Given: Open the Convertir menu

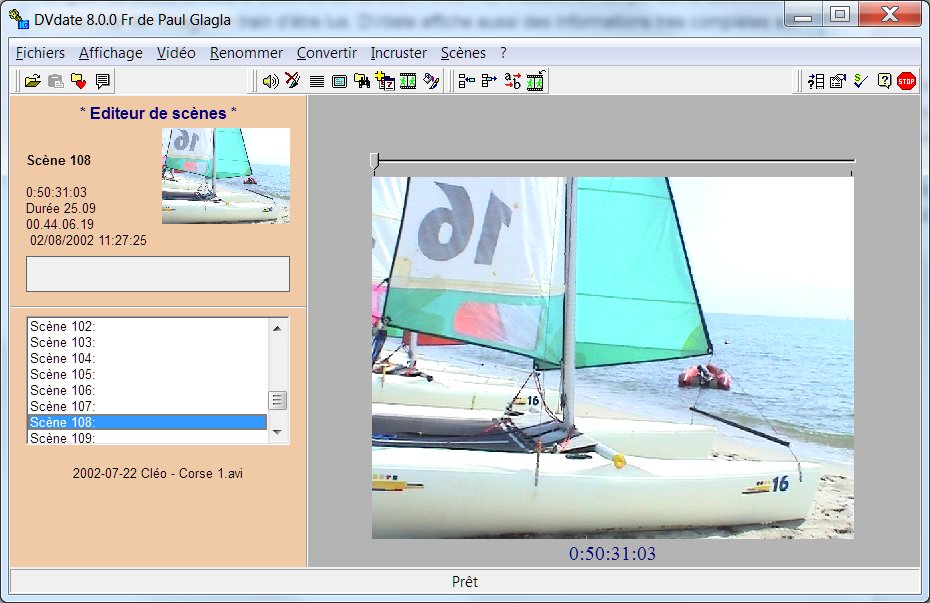Looking at the screenshot, I should coord(325,53).
